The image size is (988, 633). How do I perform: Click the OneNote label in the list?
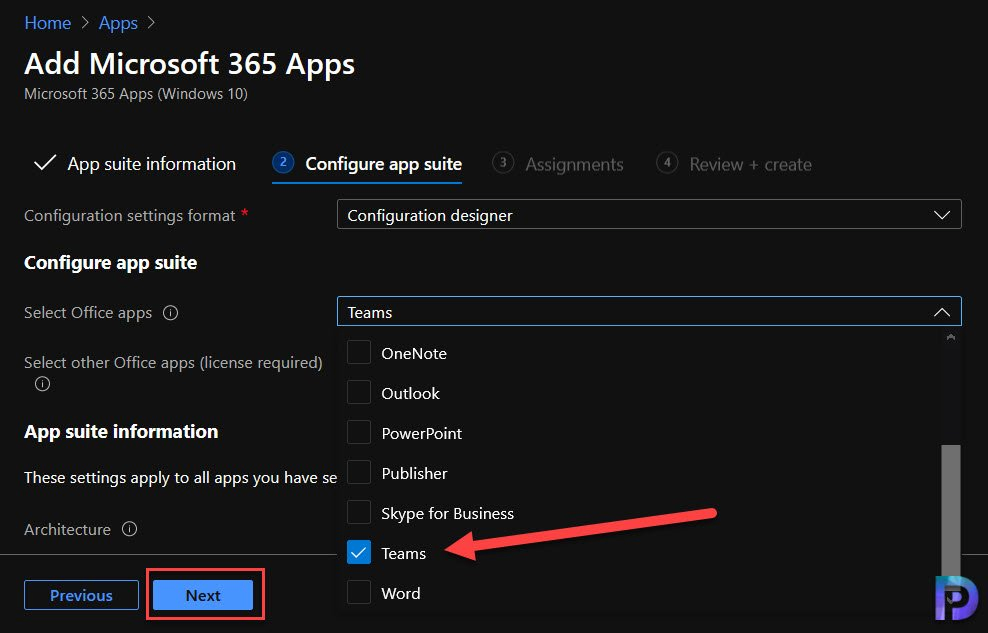[414, 353]
